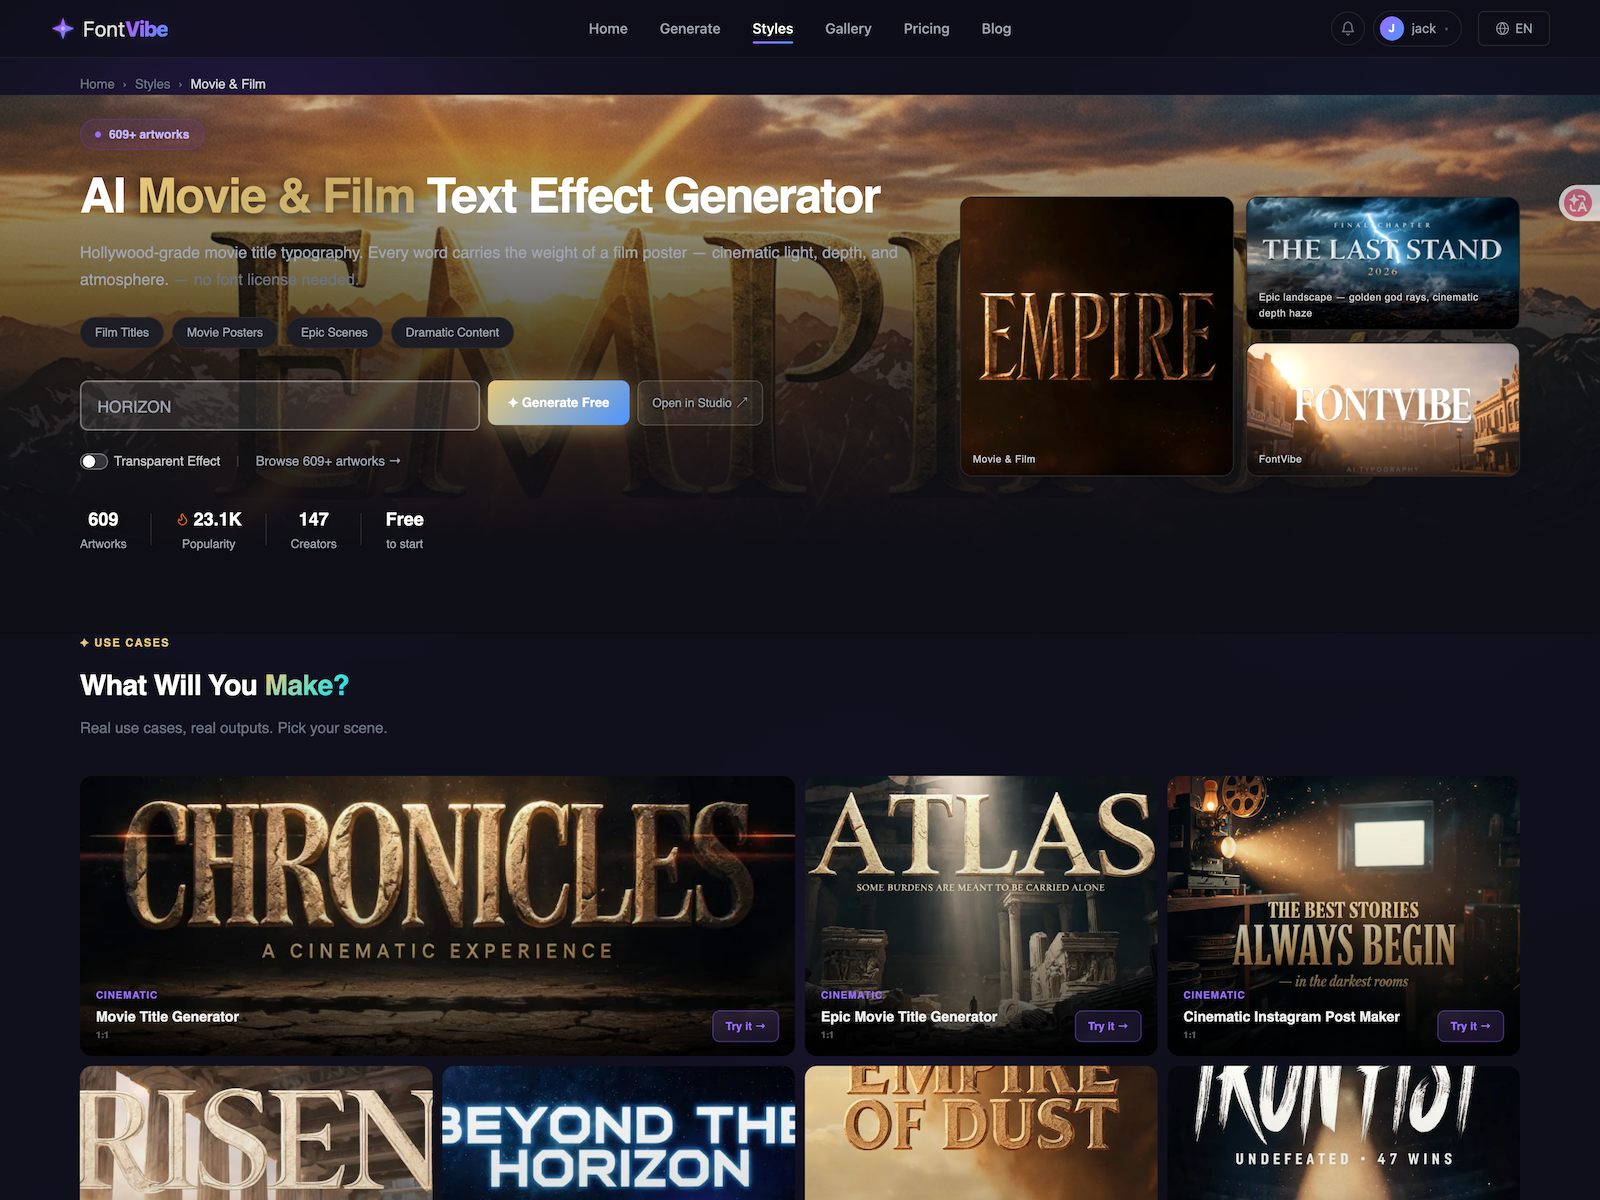Open the ATLAS use case card
The image size is (1600, 1200).
(981, 915)
